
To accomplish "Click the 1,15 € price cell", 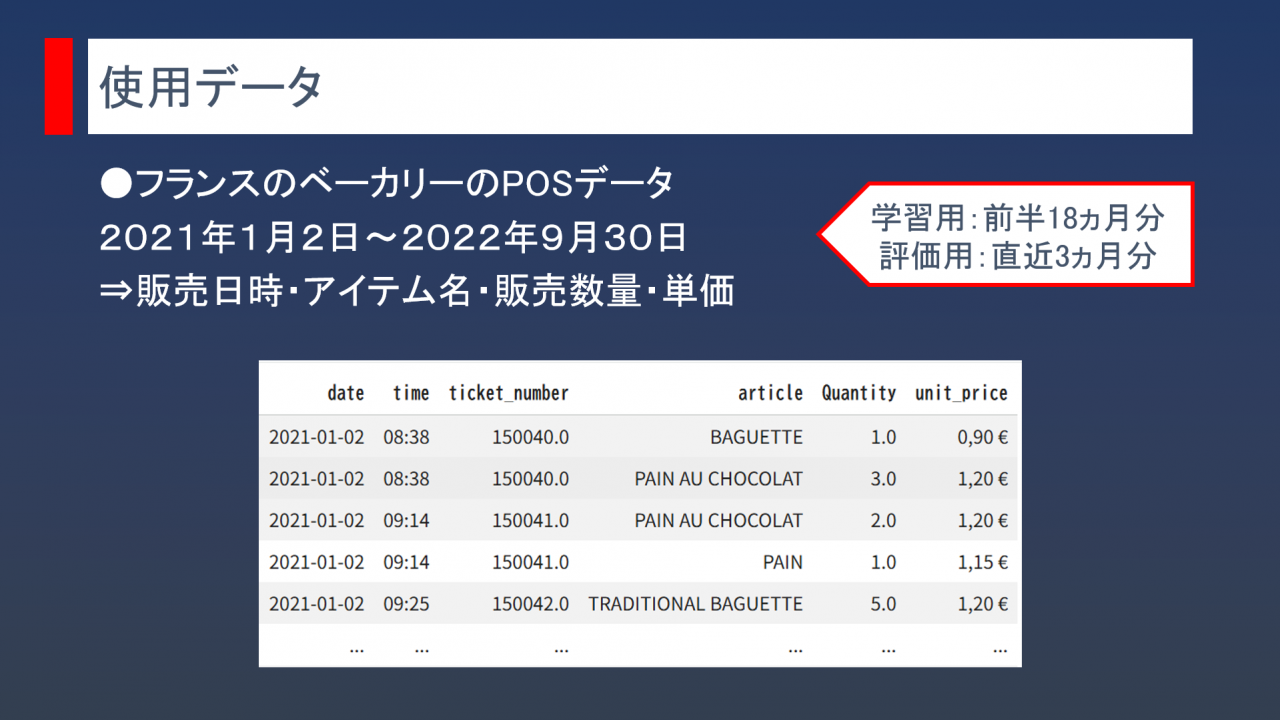I will click(x=982, y=562).
